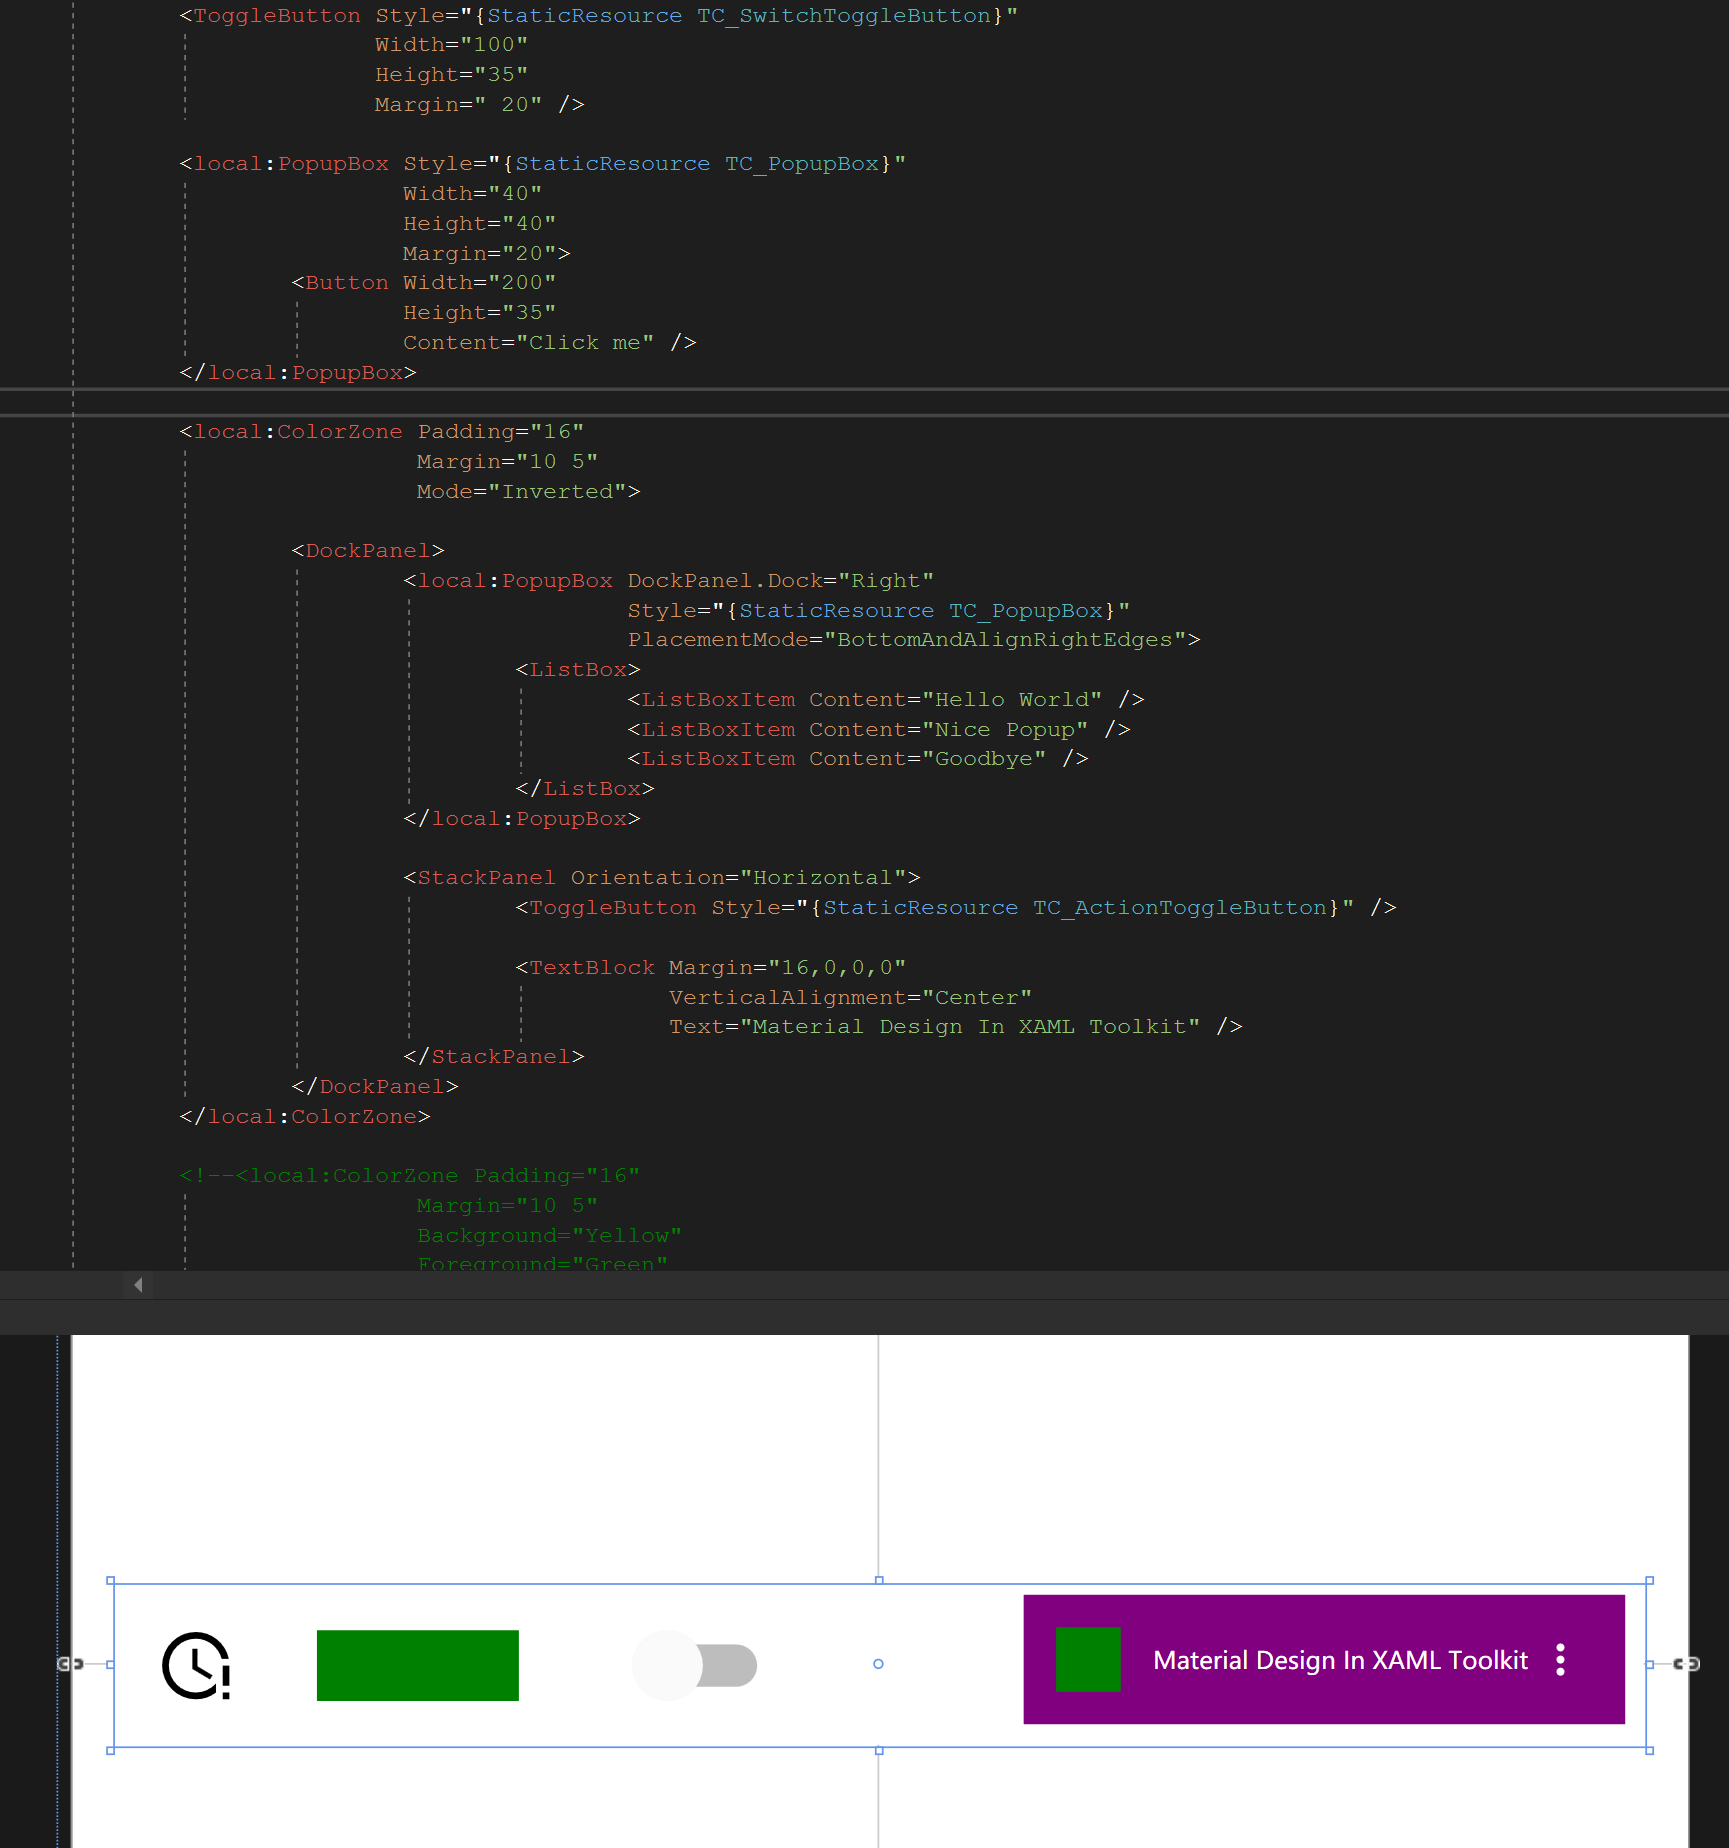Click the top-center selection handle of the selected element
The image size is (1729, 1848).
878,1581
